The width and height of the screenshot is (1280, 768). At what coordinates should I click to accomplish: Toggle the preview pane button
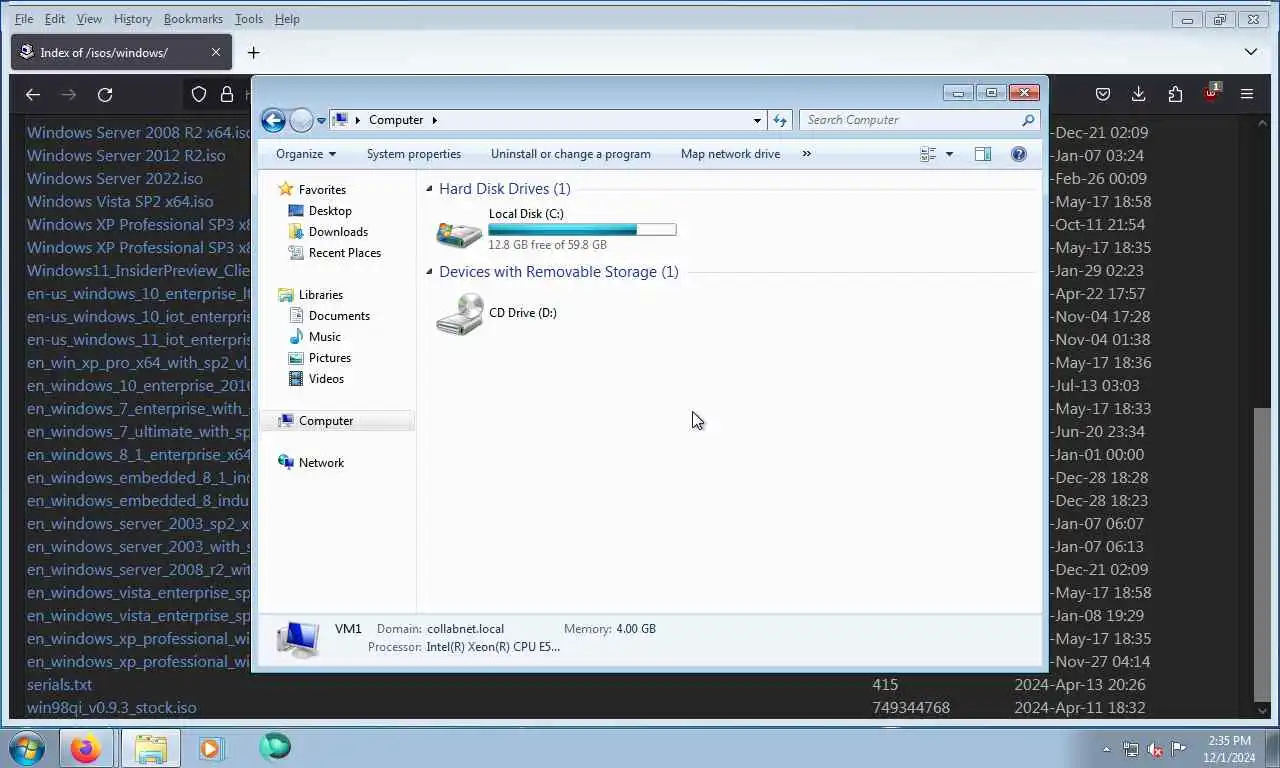(983, 154)
